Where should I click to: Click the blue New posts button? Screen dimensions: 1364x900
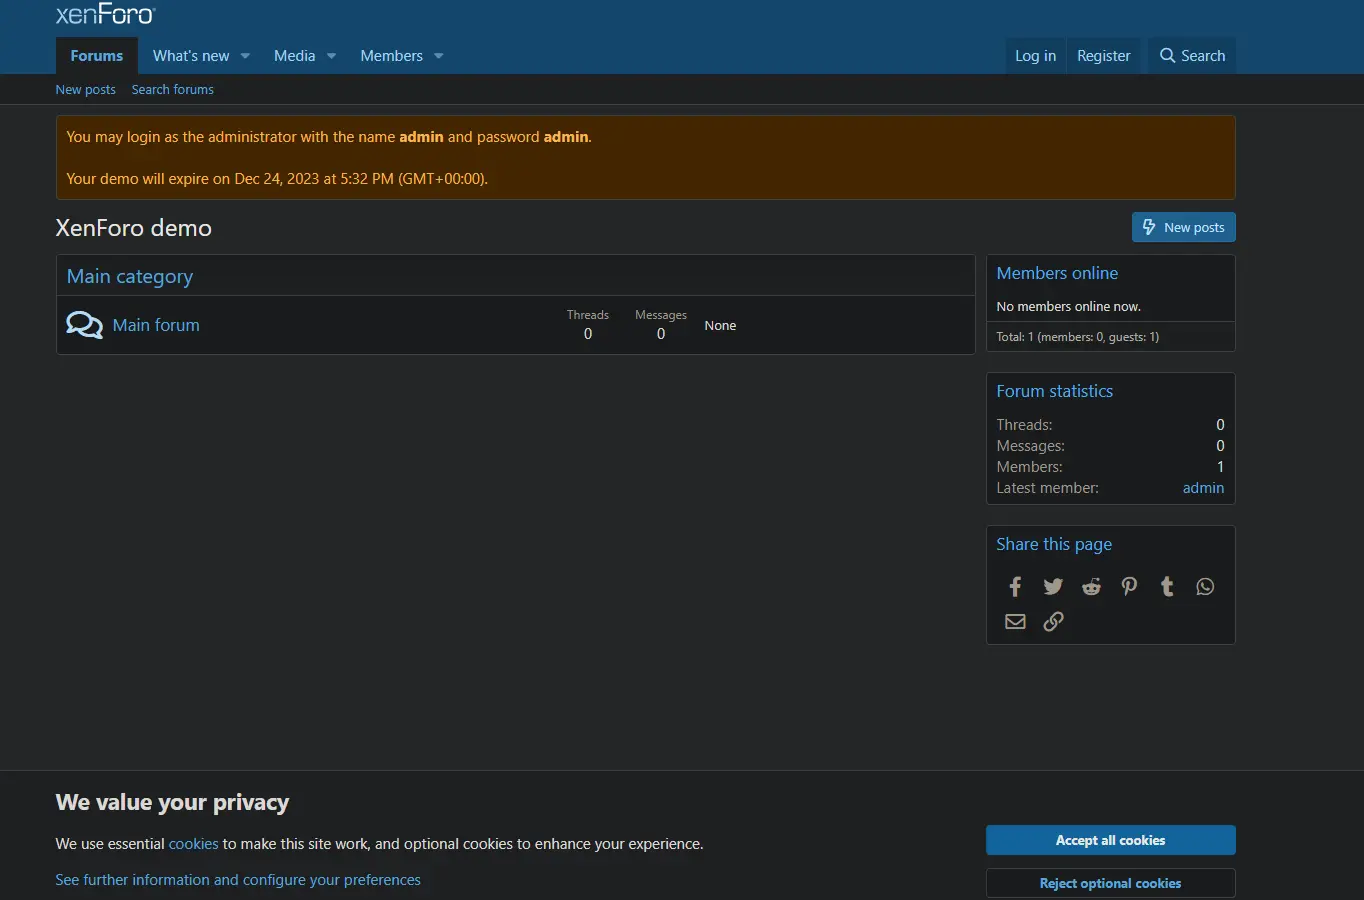[1184, 227]
